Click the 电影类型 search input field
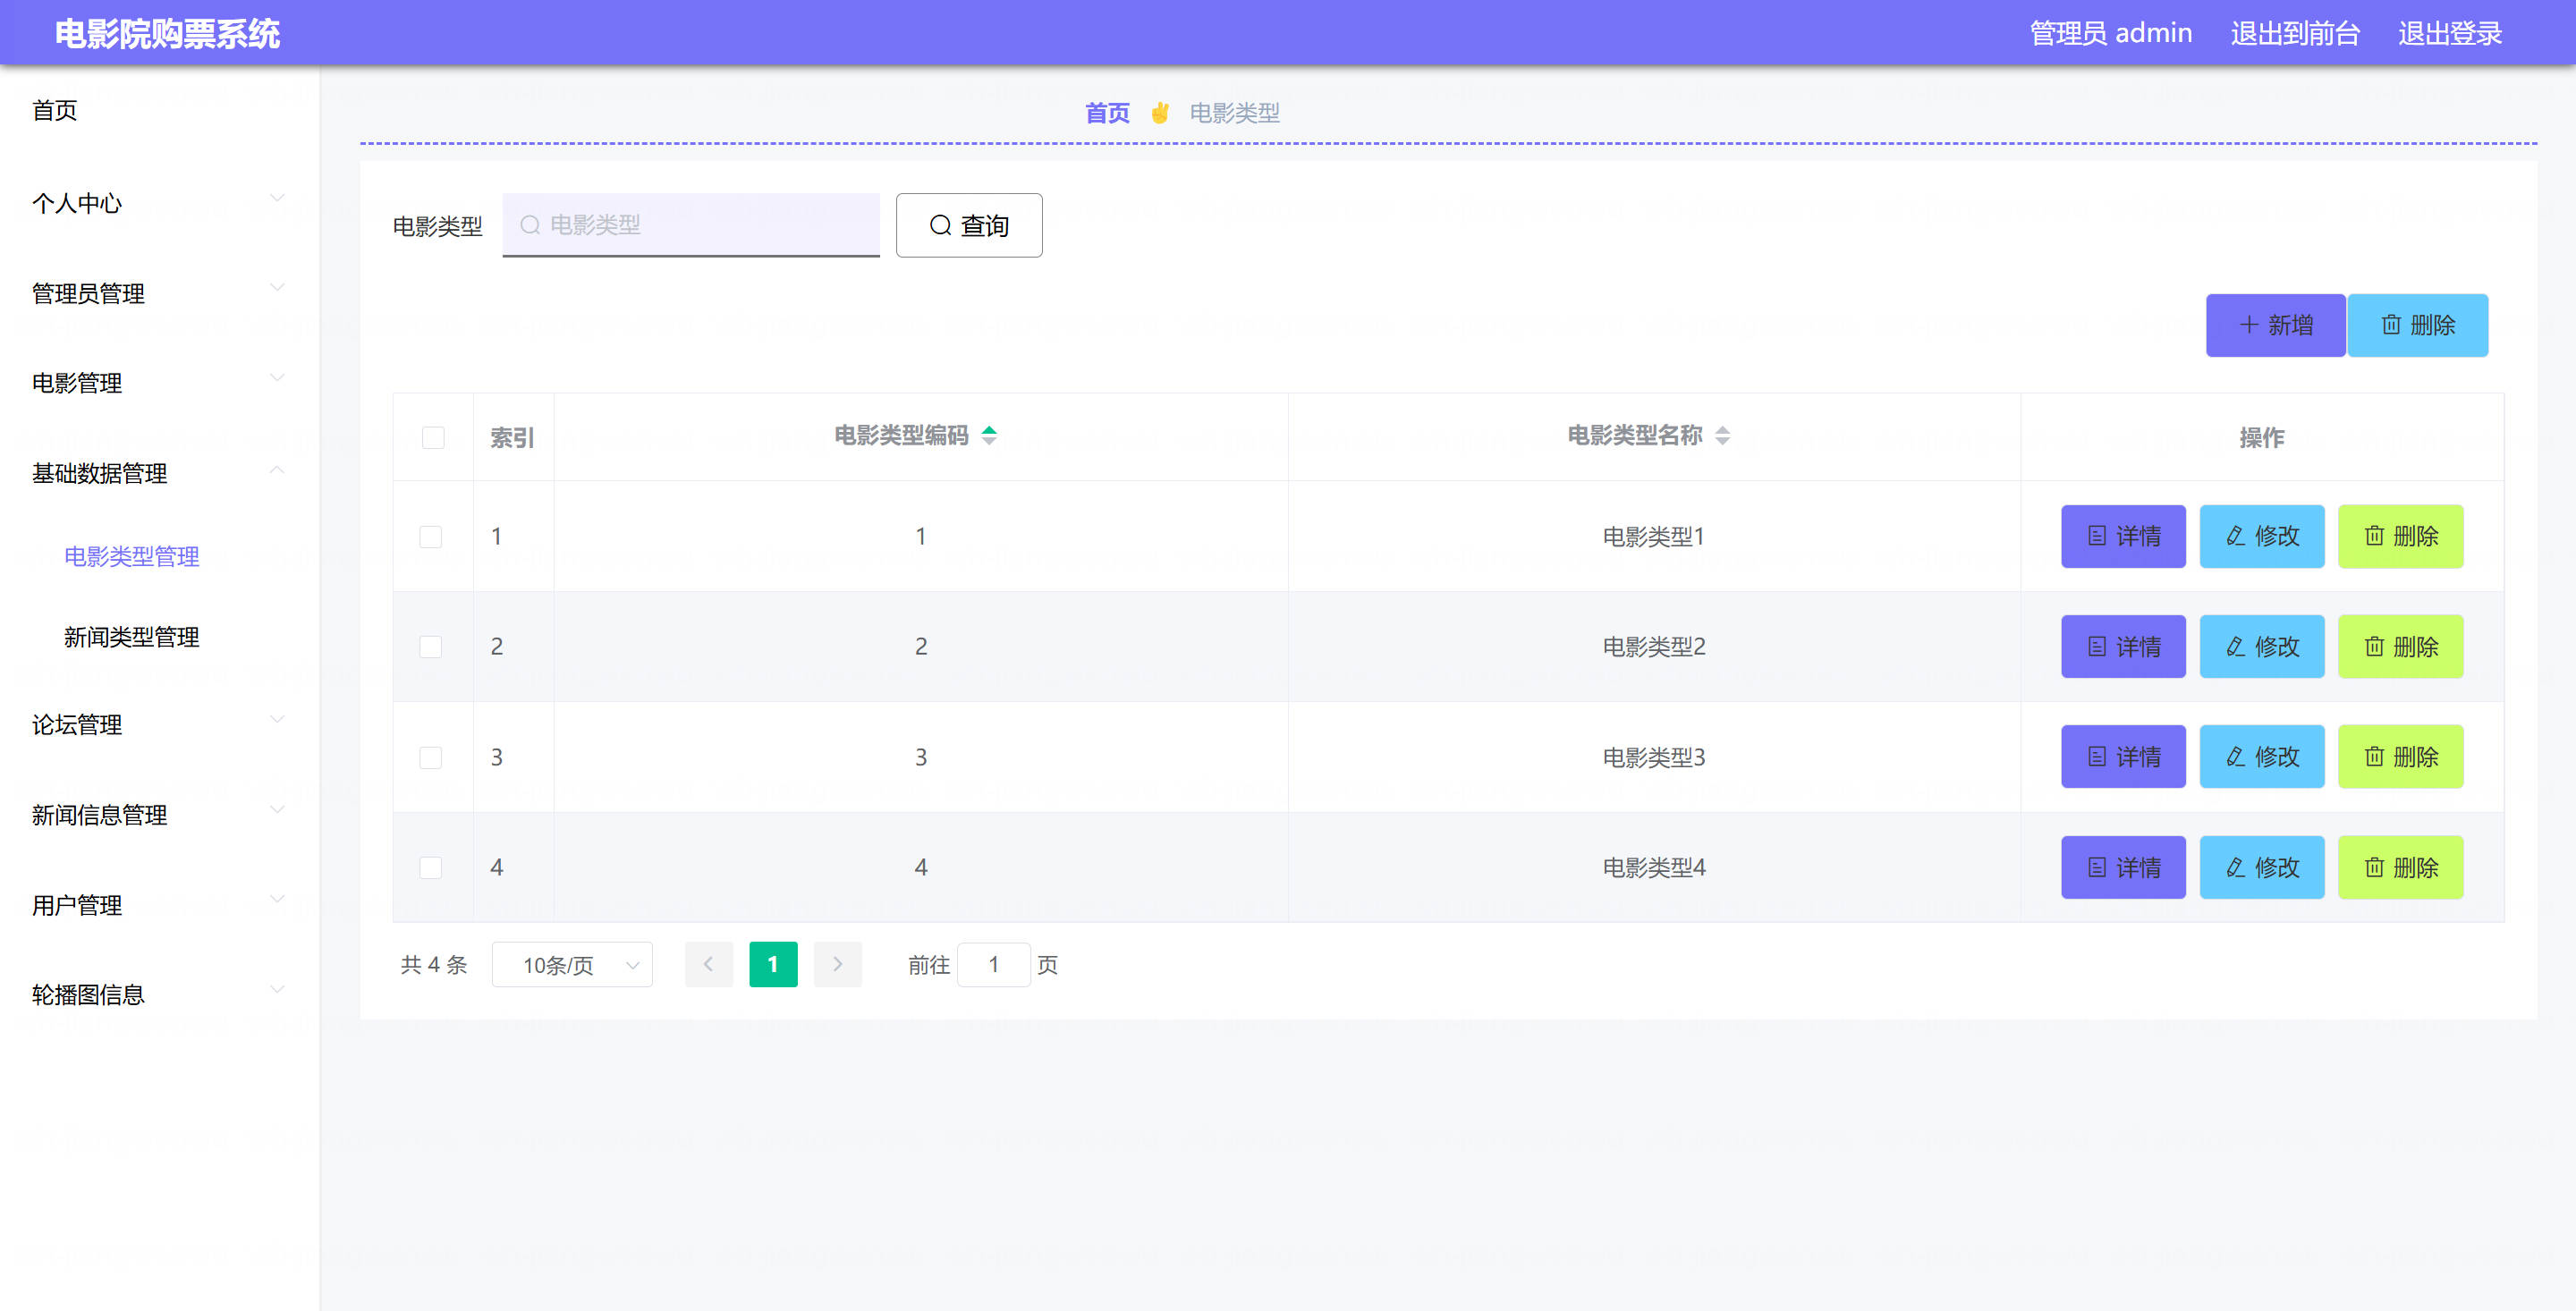This screenshot has height=1311, width=2576. click(x=691, y=225)
